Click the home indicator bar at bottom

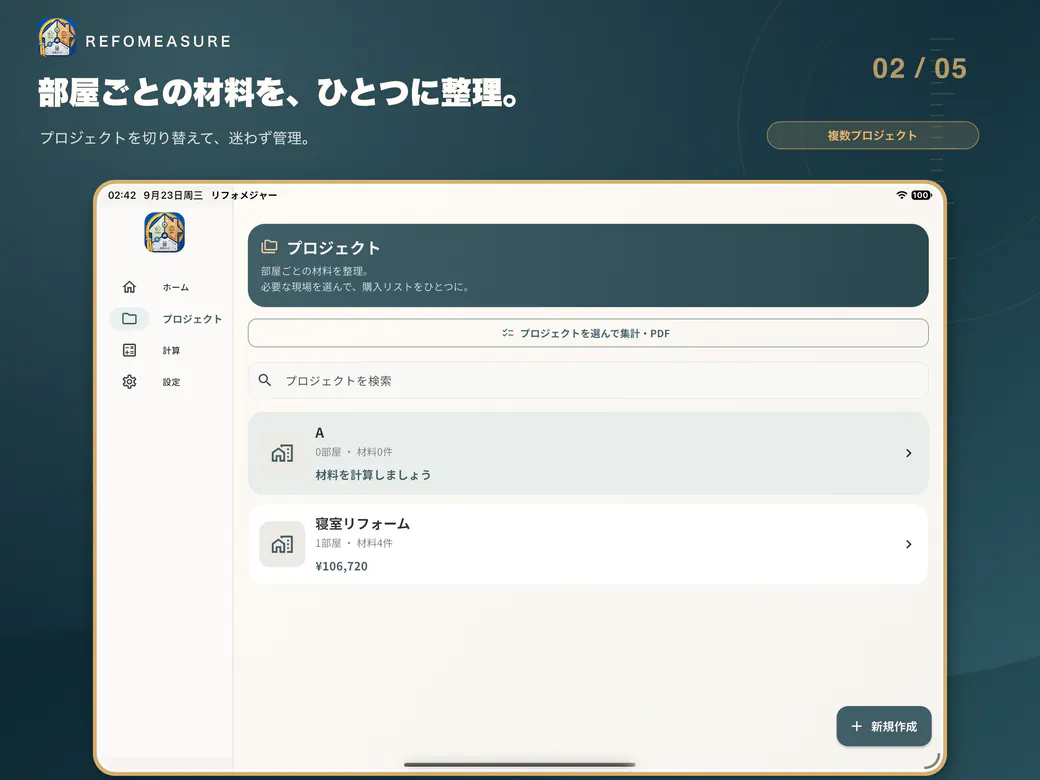[x=519, y=765]
